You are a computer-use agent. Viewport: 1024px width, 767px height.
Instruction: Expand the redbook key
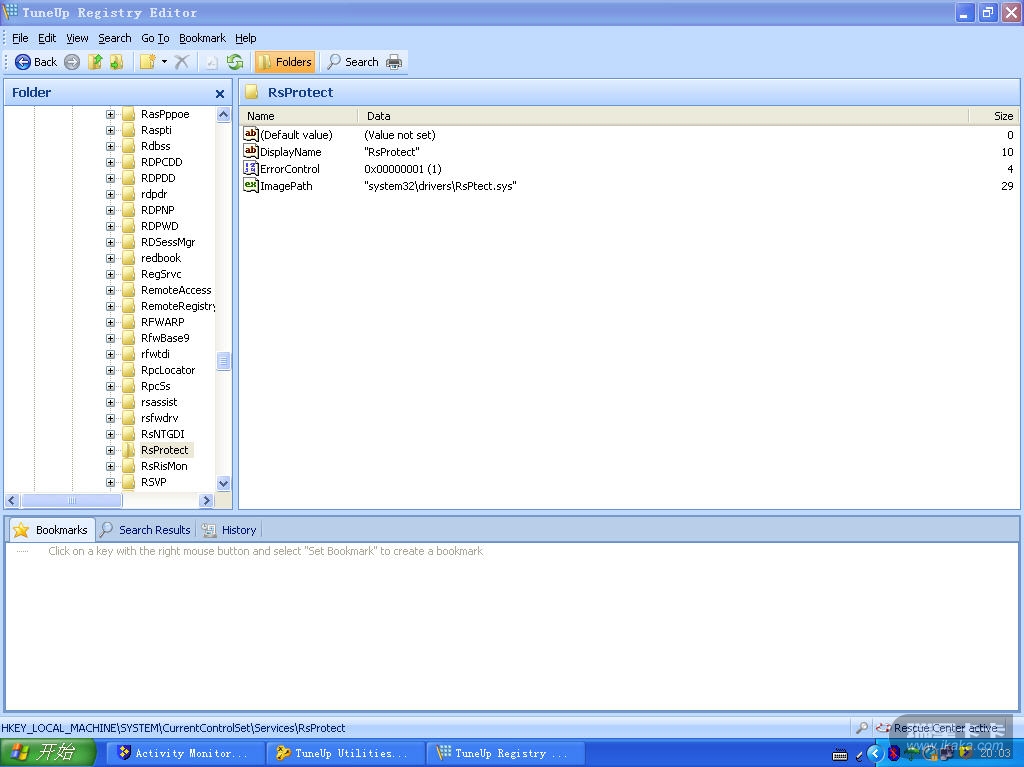(110, 258)
